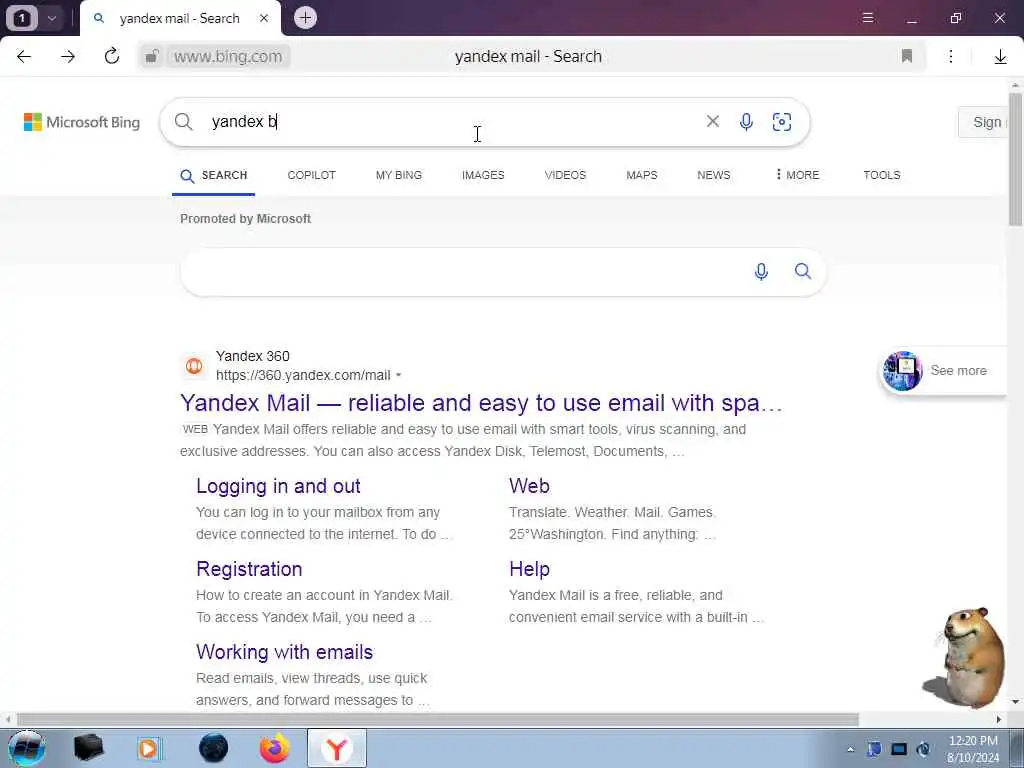Open the Windows Start button
This screenshot has width=1024, height=768.
(26, 748)
